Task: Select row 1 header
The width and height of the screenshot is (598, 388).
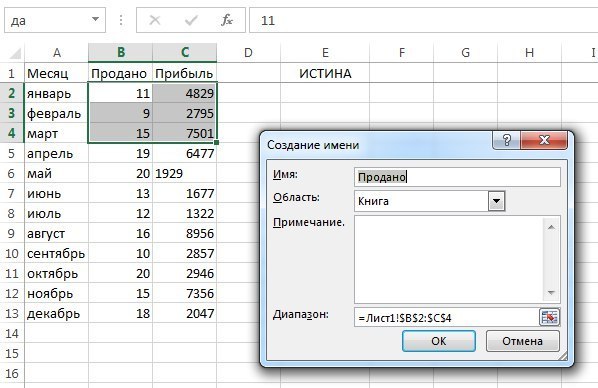Action: click(x=12, y=73)
